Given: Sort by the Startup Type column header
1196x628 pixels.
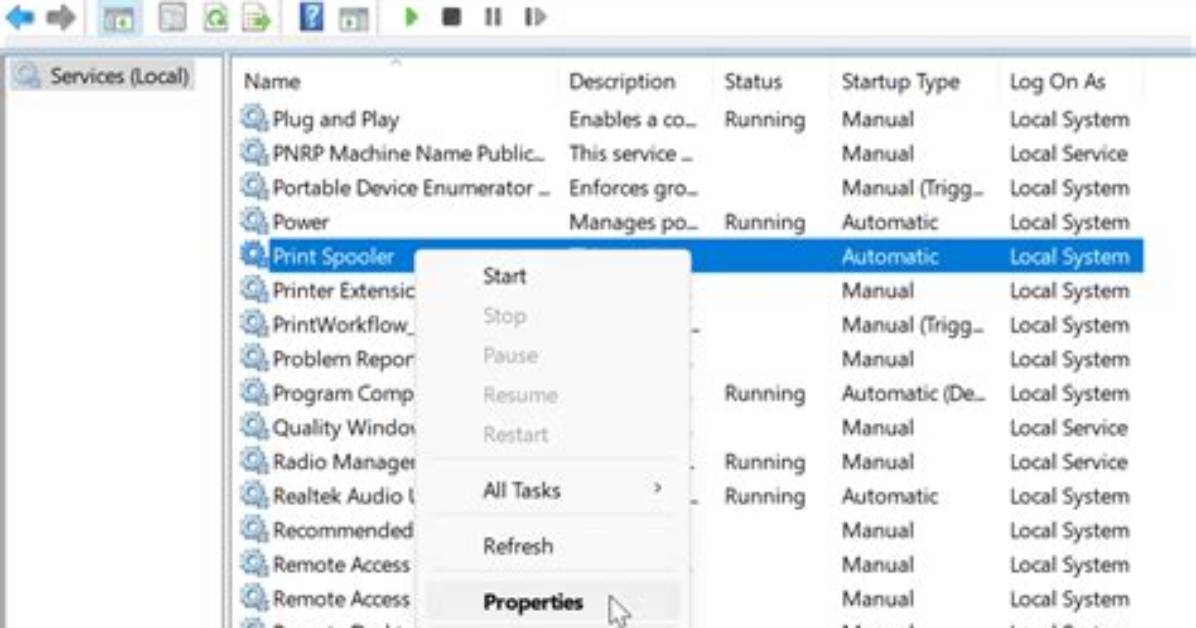Looking at the screenshot, I should click(900, 82).
